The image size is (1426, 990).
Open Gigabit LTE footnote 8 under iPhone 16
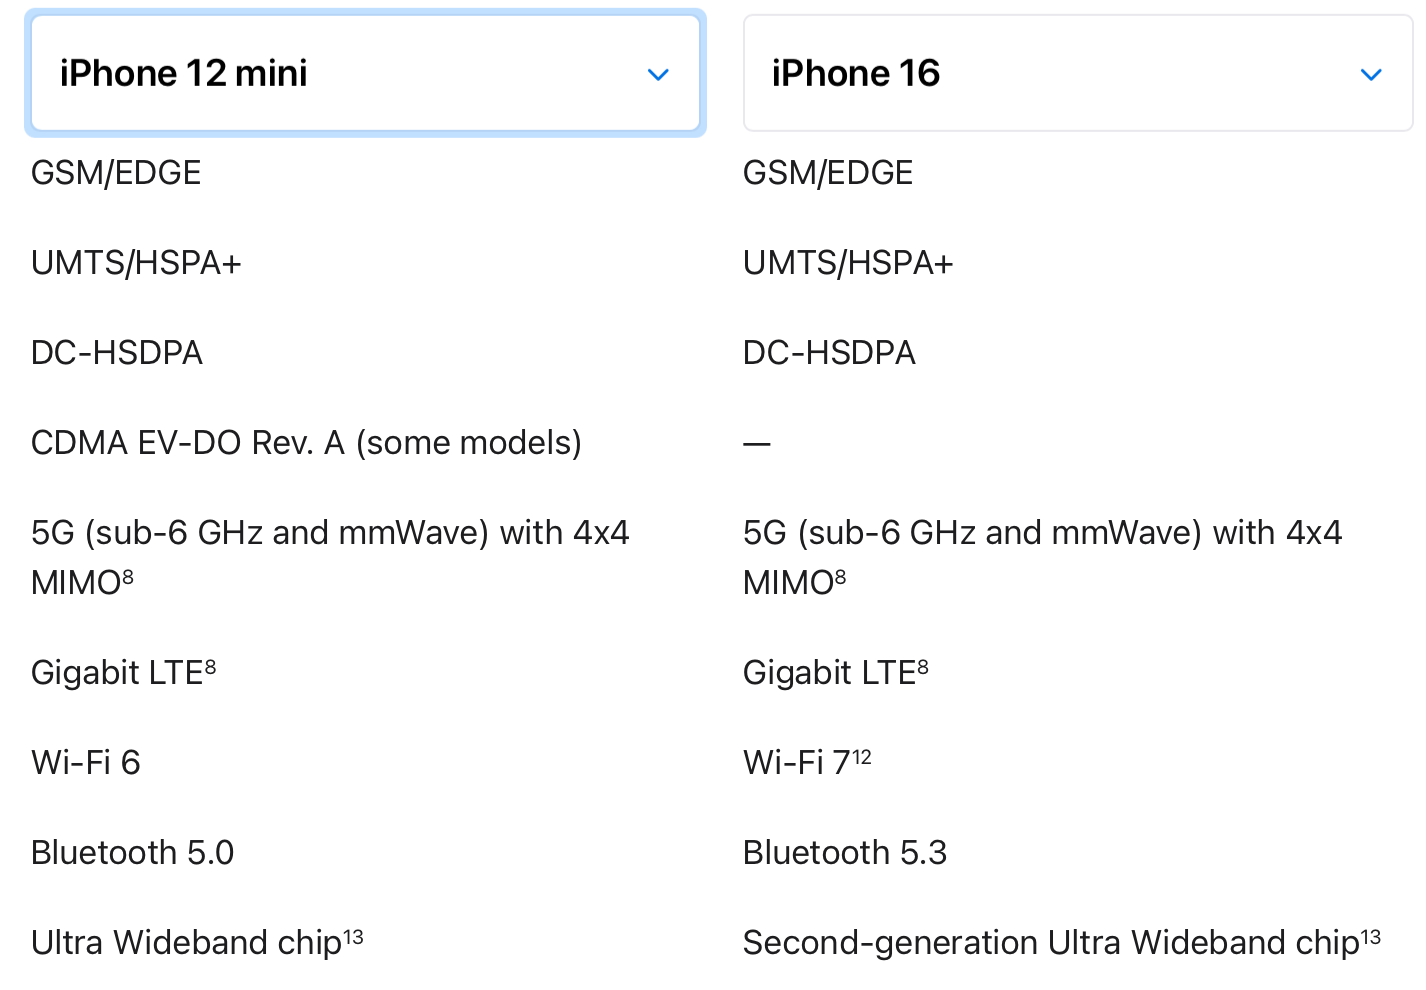(922, 666)
